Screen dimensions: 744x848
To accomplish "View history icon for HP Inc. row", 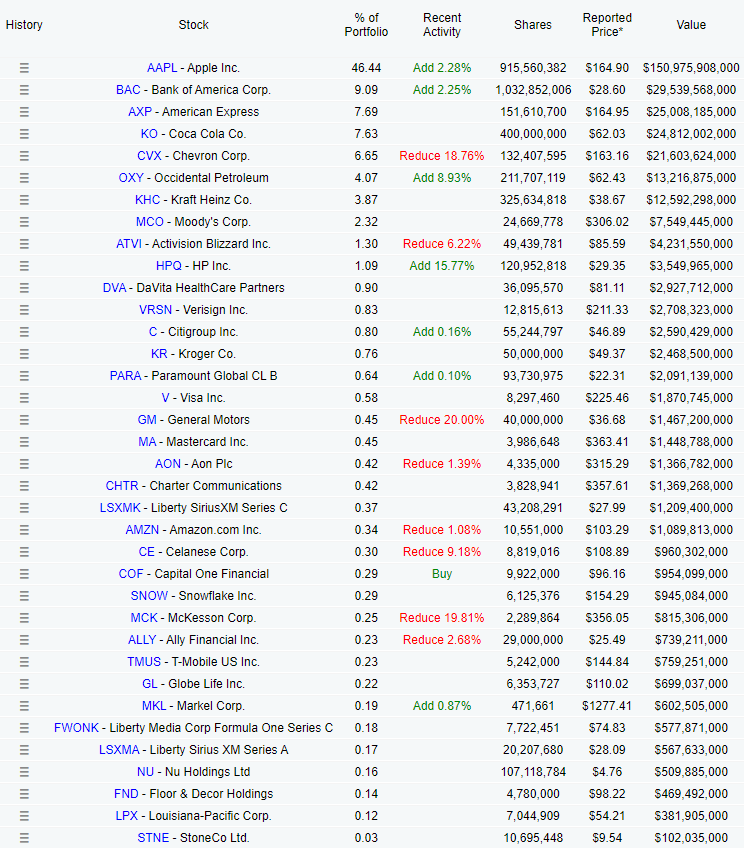I will coord(24,266).
